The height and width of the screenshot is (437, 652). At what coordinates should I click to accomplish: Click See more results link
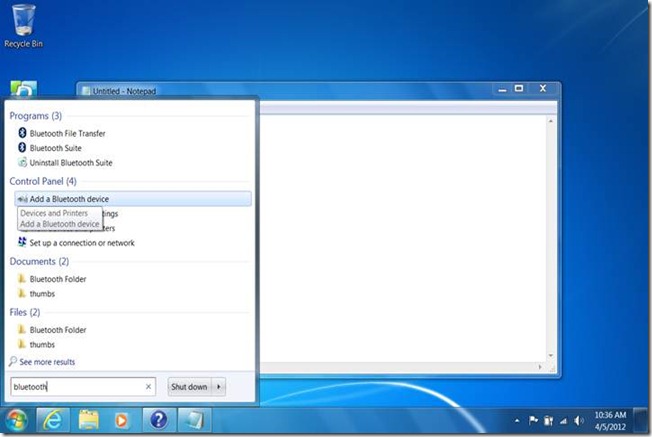(x=46, y=362)
